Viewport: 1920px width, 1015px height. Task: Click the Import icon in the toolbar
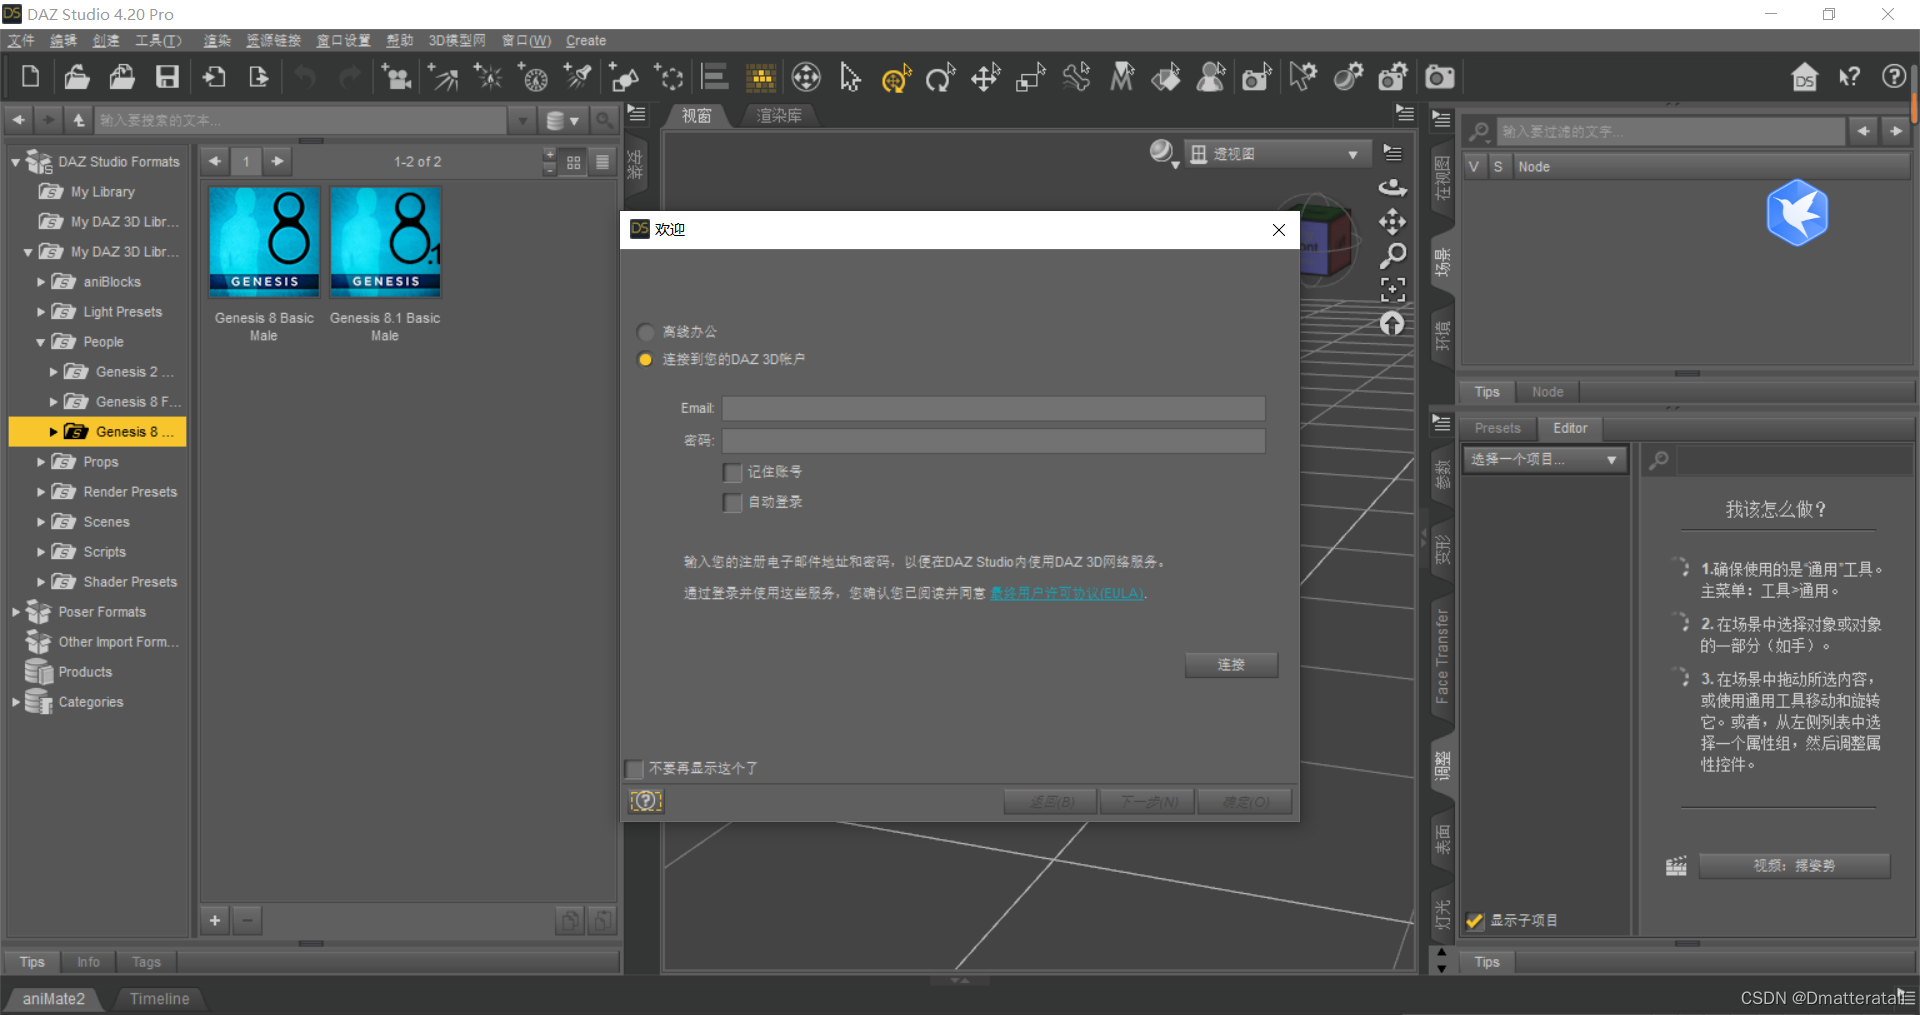(x=214, y=77)
